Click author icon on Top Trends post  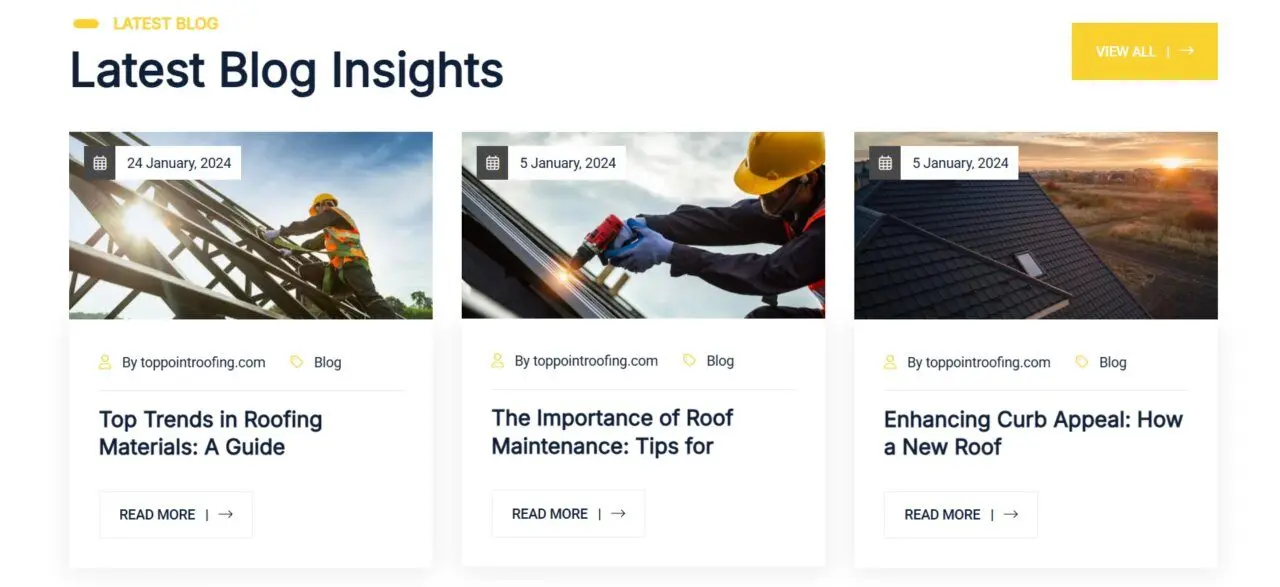click(x=105, y=362)
